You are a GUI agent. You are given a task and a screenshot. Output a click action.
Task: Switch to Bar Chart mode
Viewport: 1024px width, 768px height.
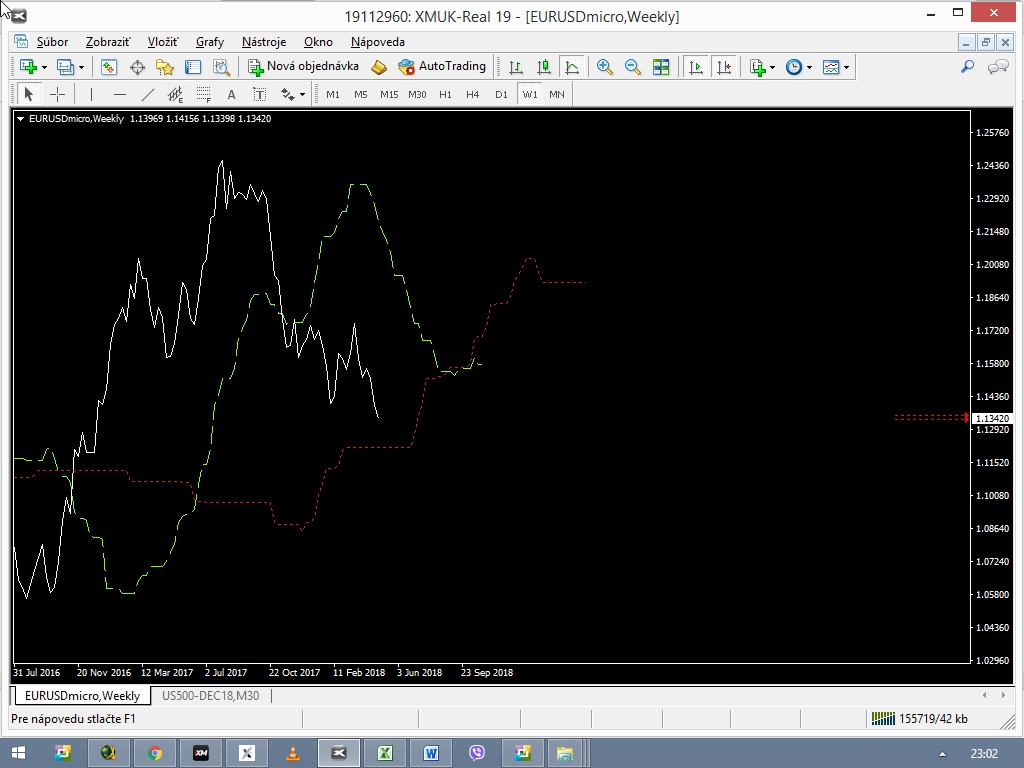[x=516, y=67]
